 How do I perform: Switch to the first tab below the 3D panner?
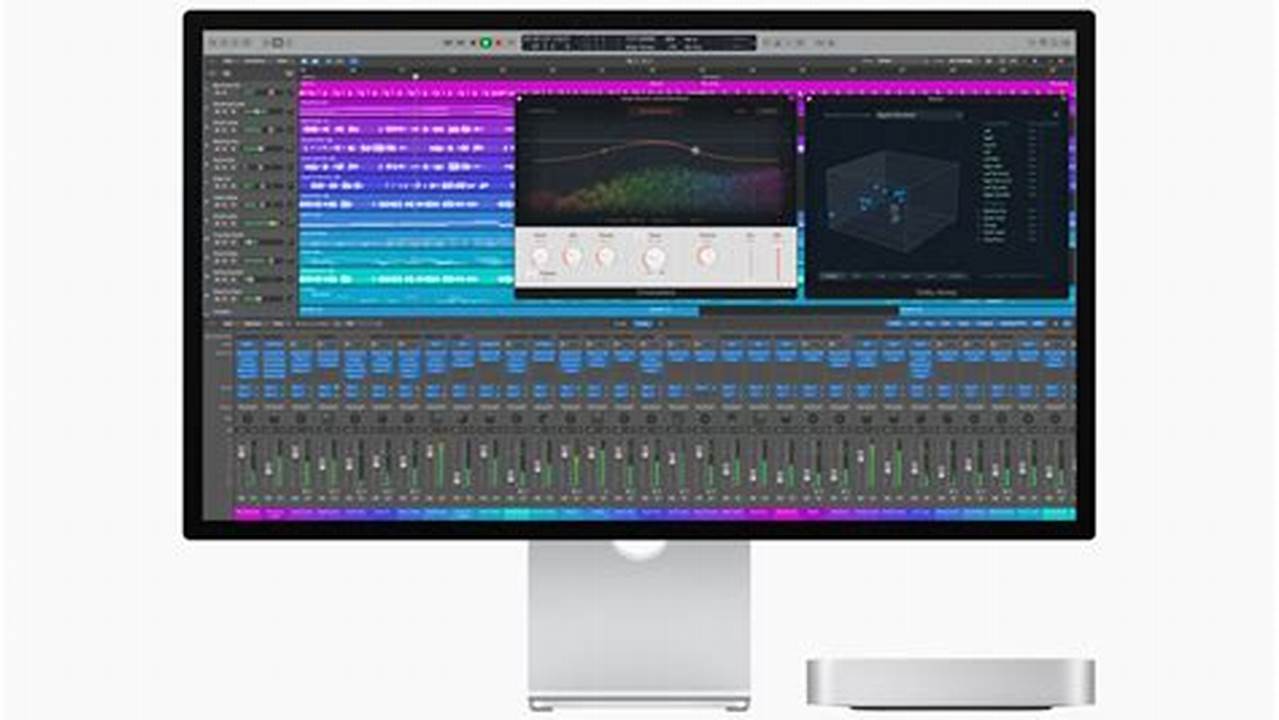[829, 275]
